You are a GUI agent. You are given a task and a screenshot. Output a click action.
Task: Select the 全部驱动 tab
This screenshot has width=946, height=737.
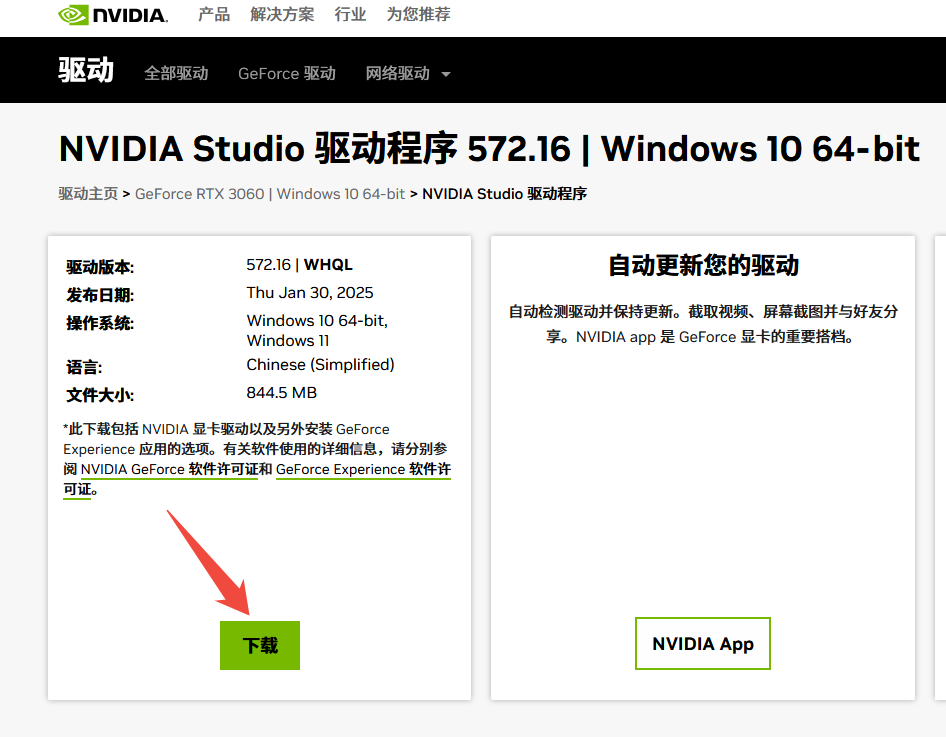pyautogui.click(x=176, y=74)
